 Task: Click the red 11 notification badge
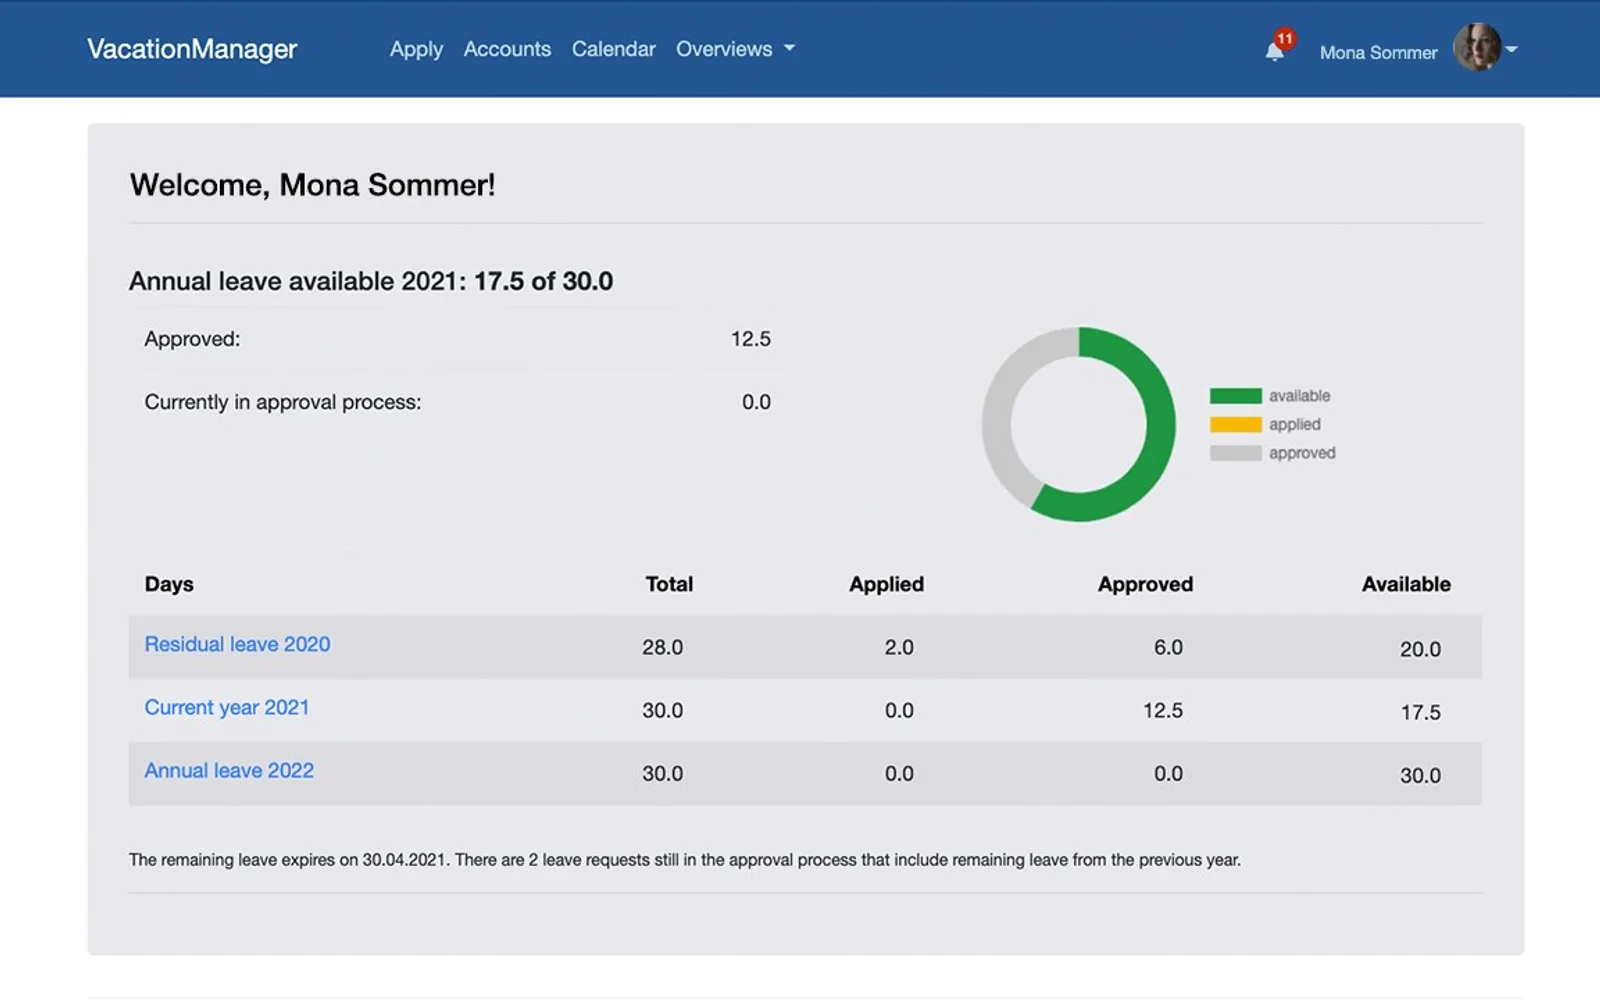tap(1285, 38)
